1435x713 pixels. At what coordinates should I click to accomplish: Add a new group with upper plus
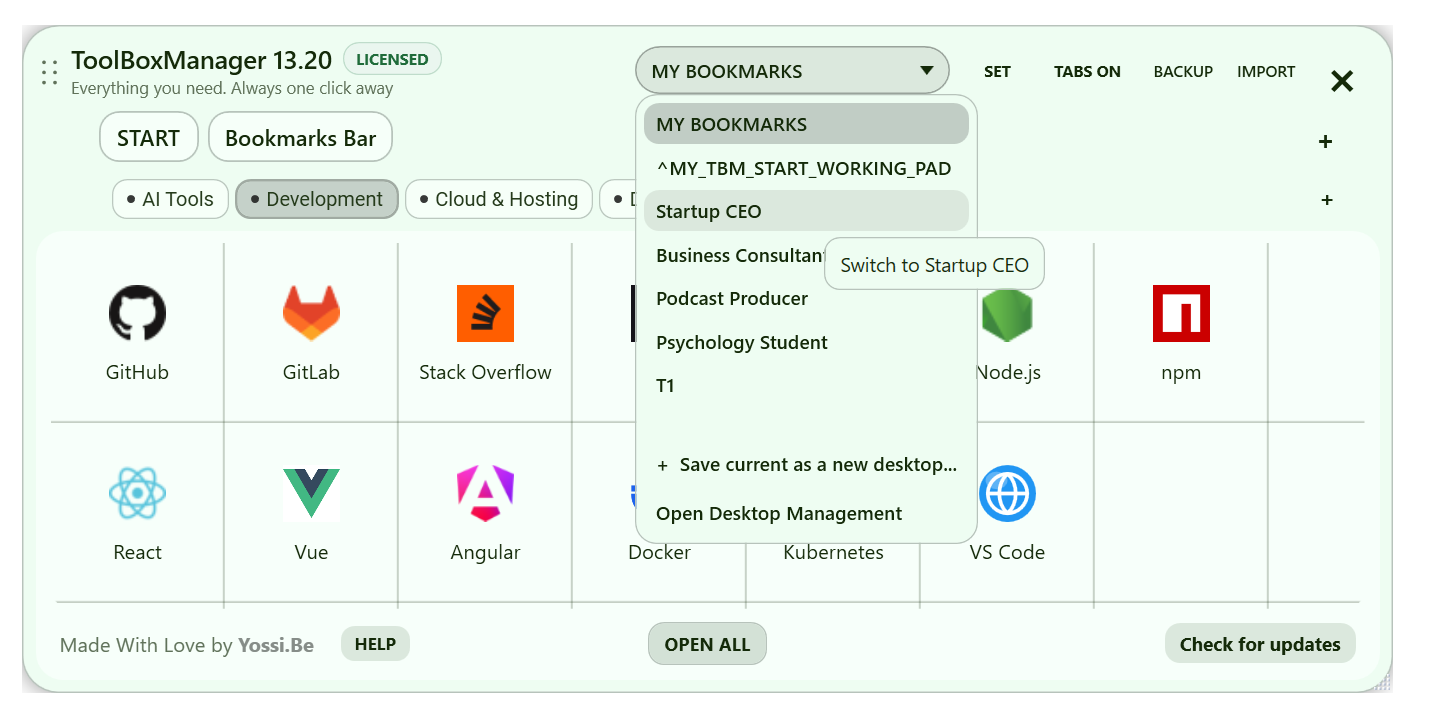1325,142
